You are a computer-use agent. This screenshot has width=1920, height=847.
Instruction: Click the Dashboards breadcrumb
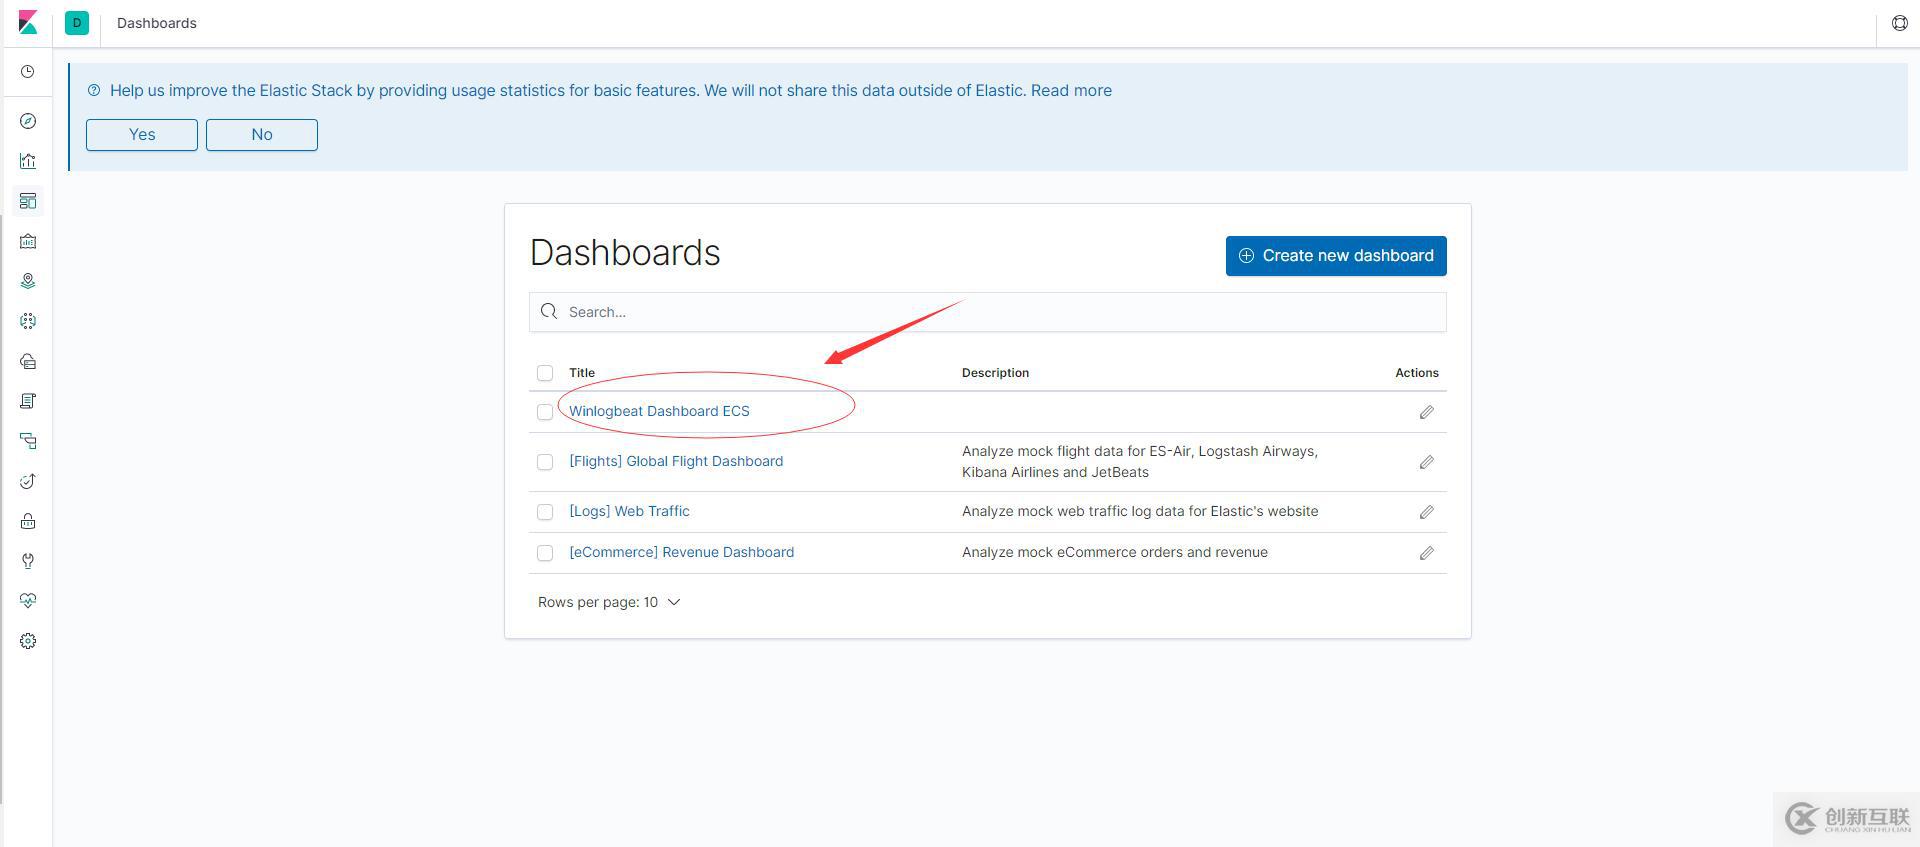(157, 23)
